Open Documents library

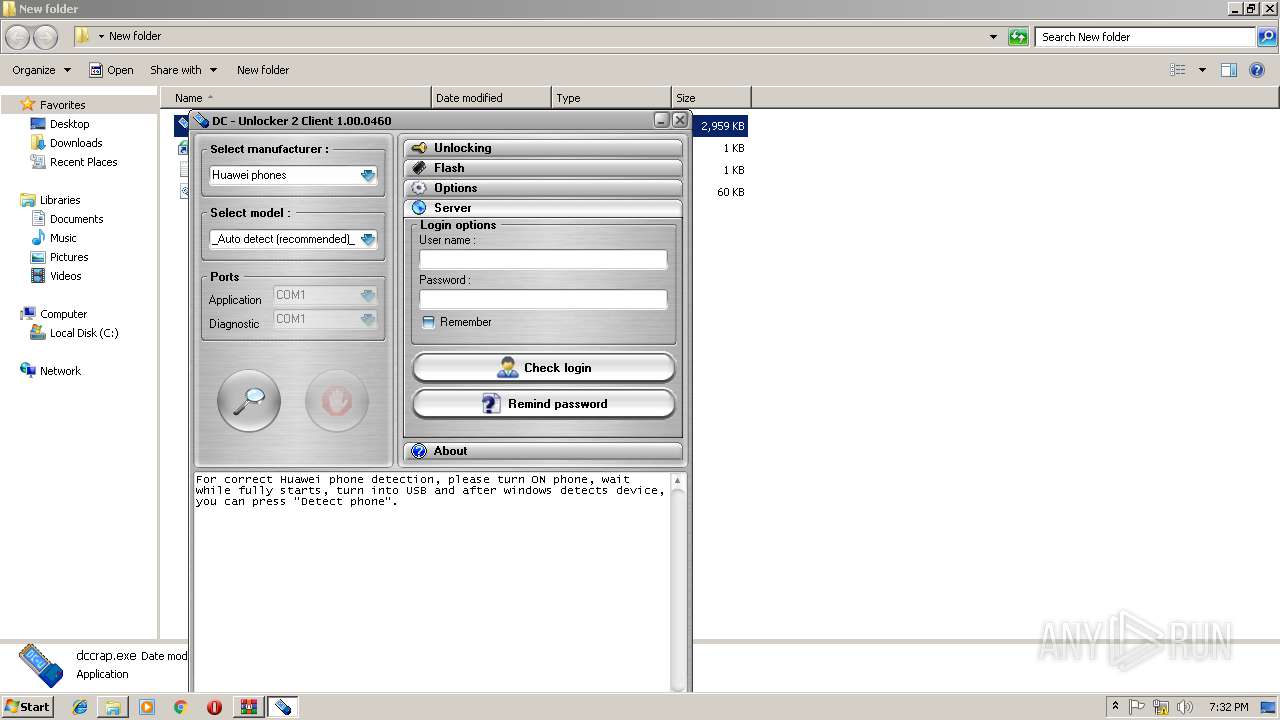click(x=76, y=219)
